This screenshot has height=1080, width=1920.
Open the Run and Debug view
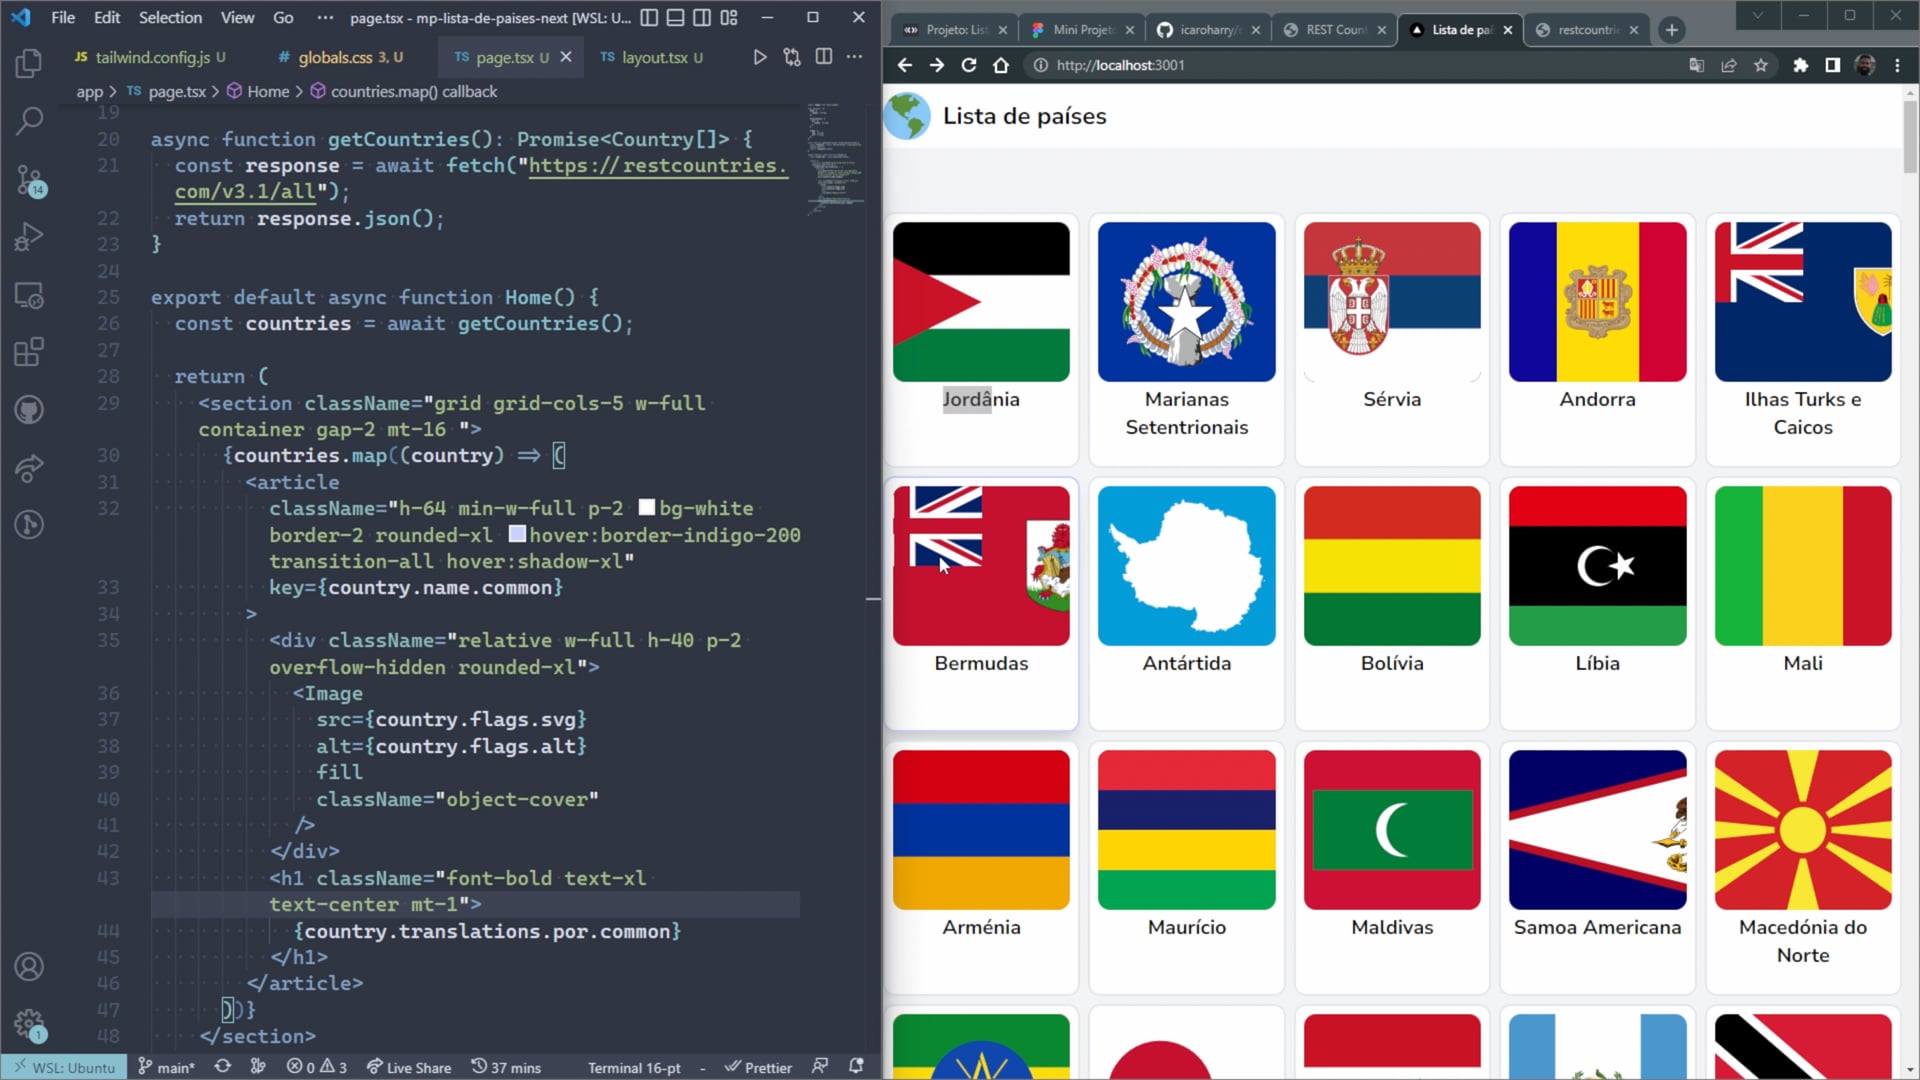click(29, 237)
